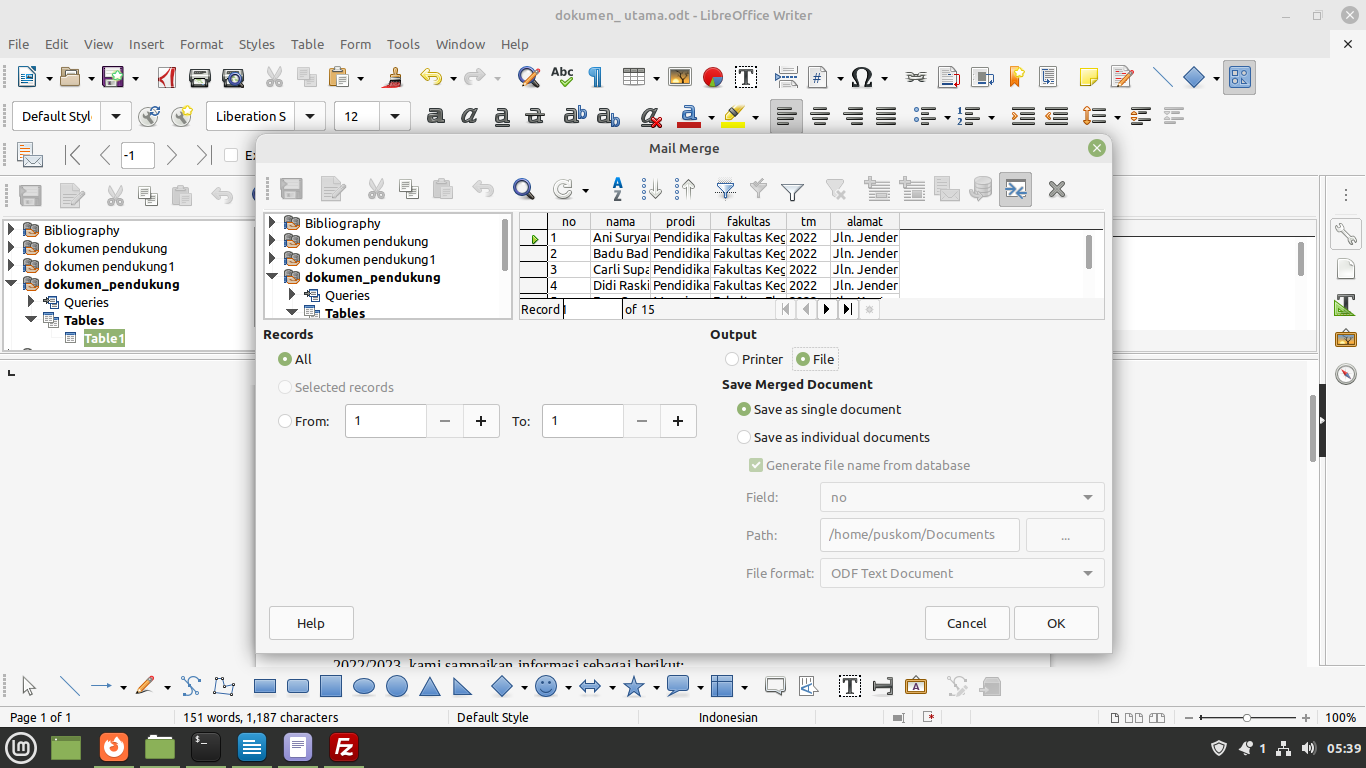This screenshot has width=1366, height=768.
Task: Click Insert Image icon in Writer toolbar
Action: [680, 77]
